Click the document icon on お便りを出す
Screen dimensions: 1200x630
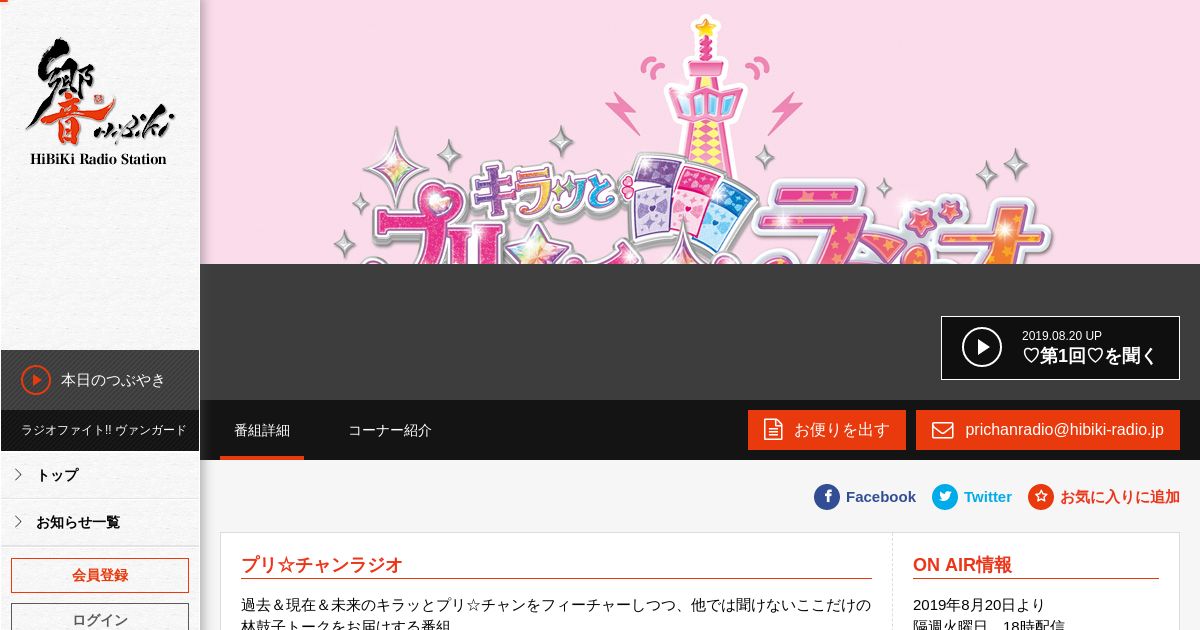point(773,430)
